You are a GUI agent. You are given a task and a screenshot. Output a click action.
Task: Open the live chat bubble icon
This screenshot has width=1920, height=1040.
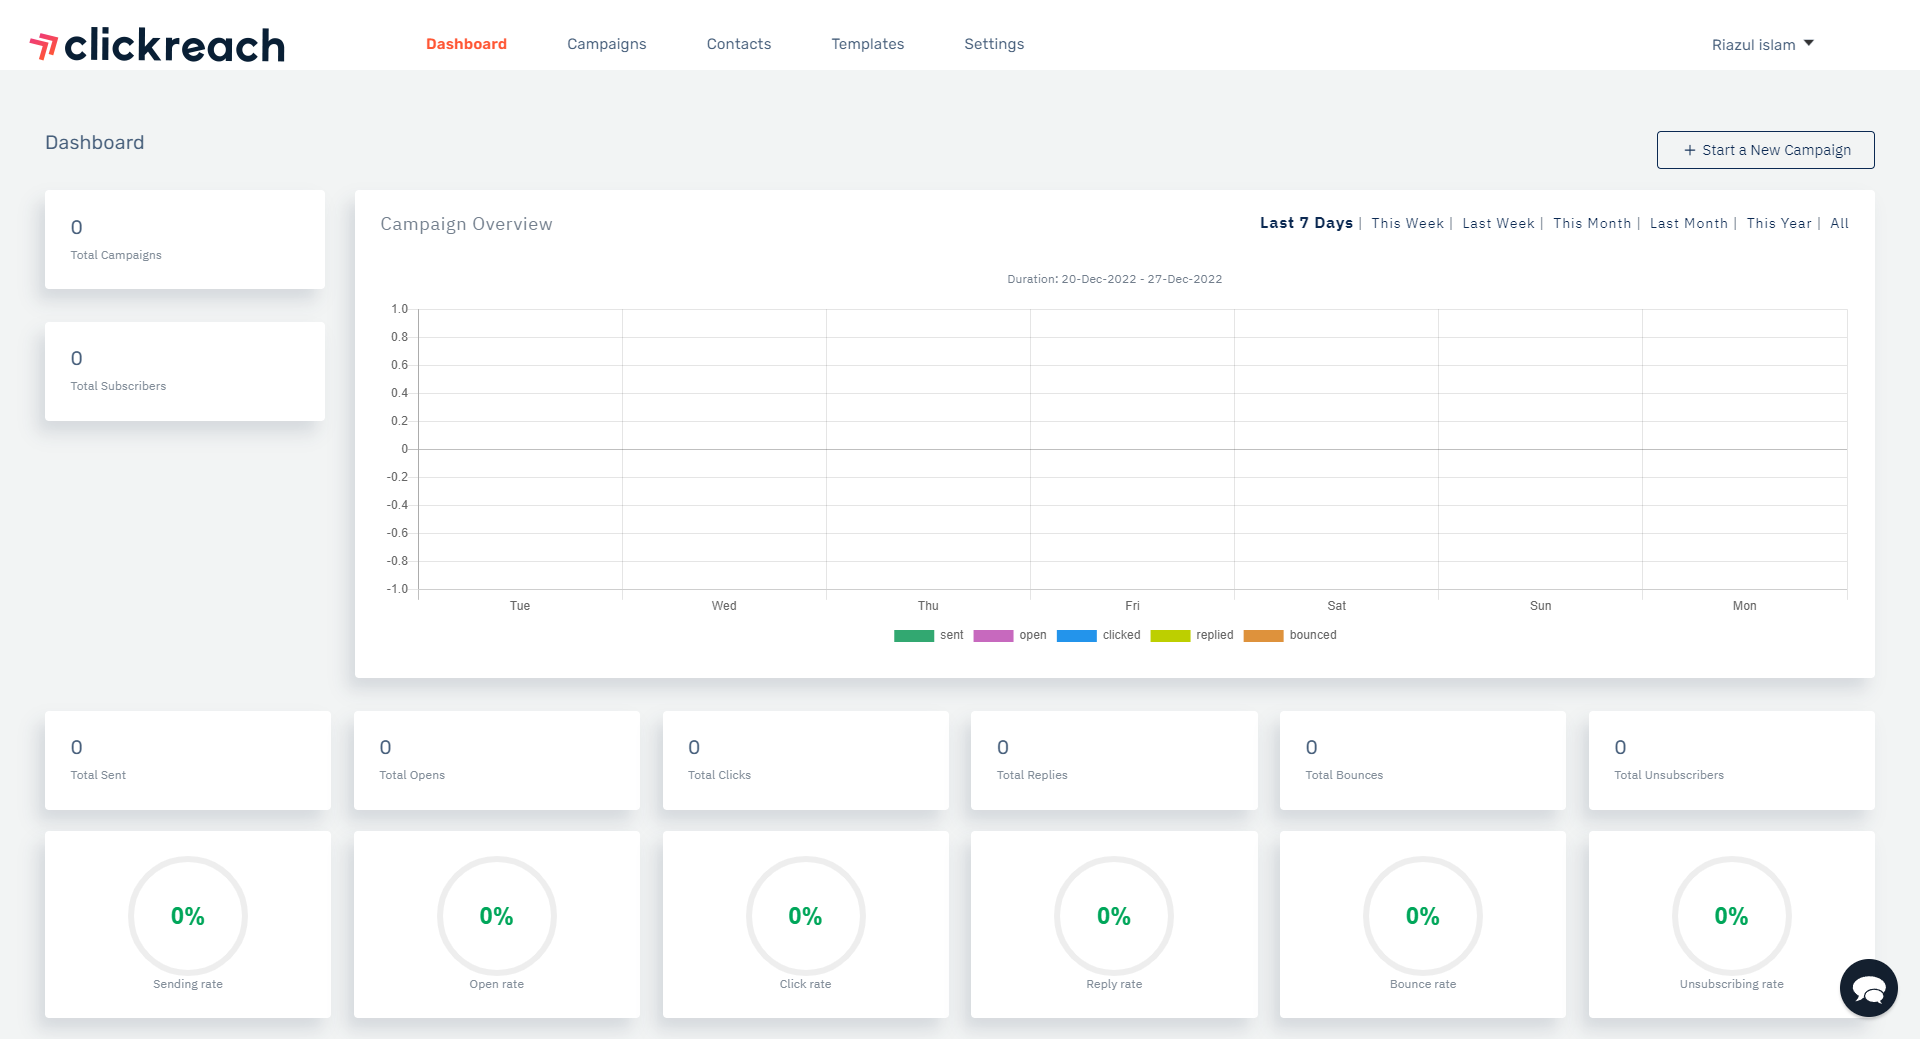1868,988
